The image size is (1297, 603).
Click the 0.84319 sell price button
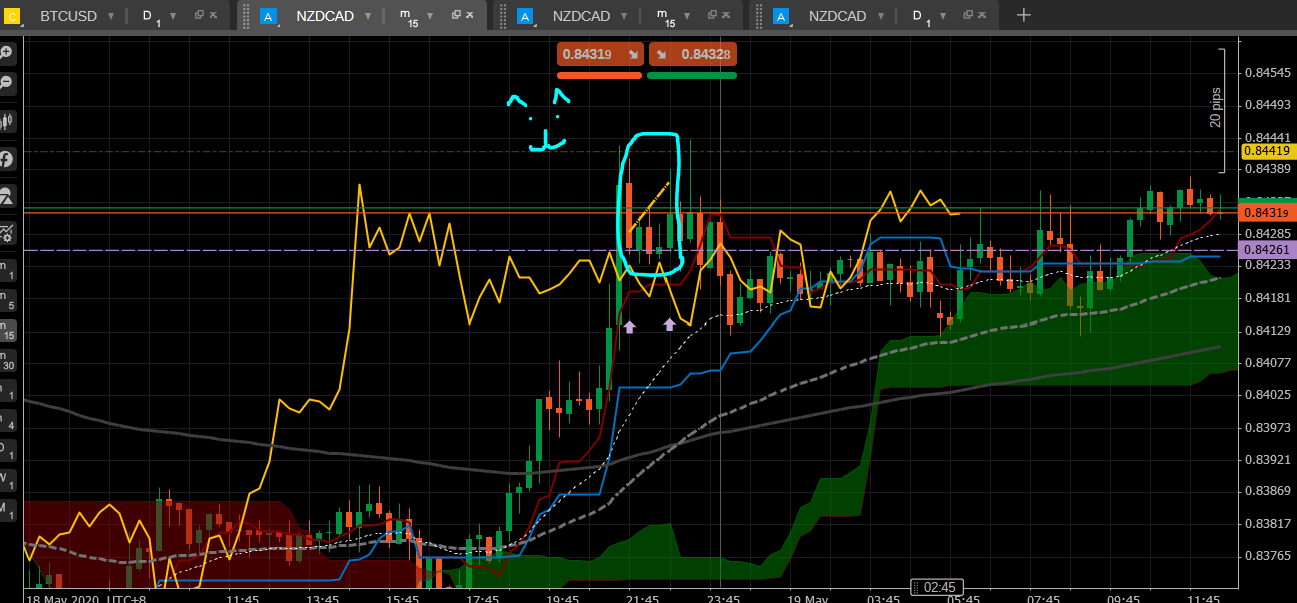point(600,54)
